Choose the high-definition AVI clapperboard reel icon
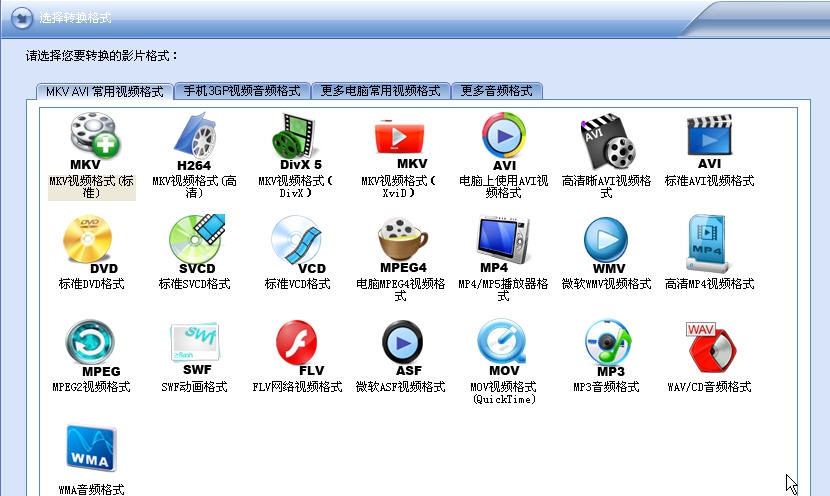Image resolution: width=830 pixels, height=496 pixels. pos(607,140)
